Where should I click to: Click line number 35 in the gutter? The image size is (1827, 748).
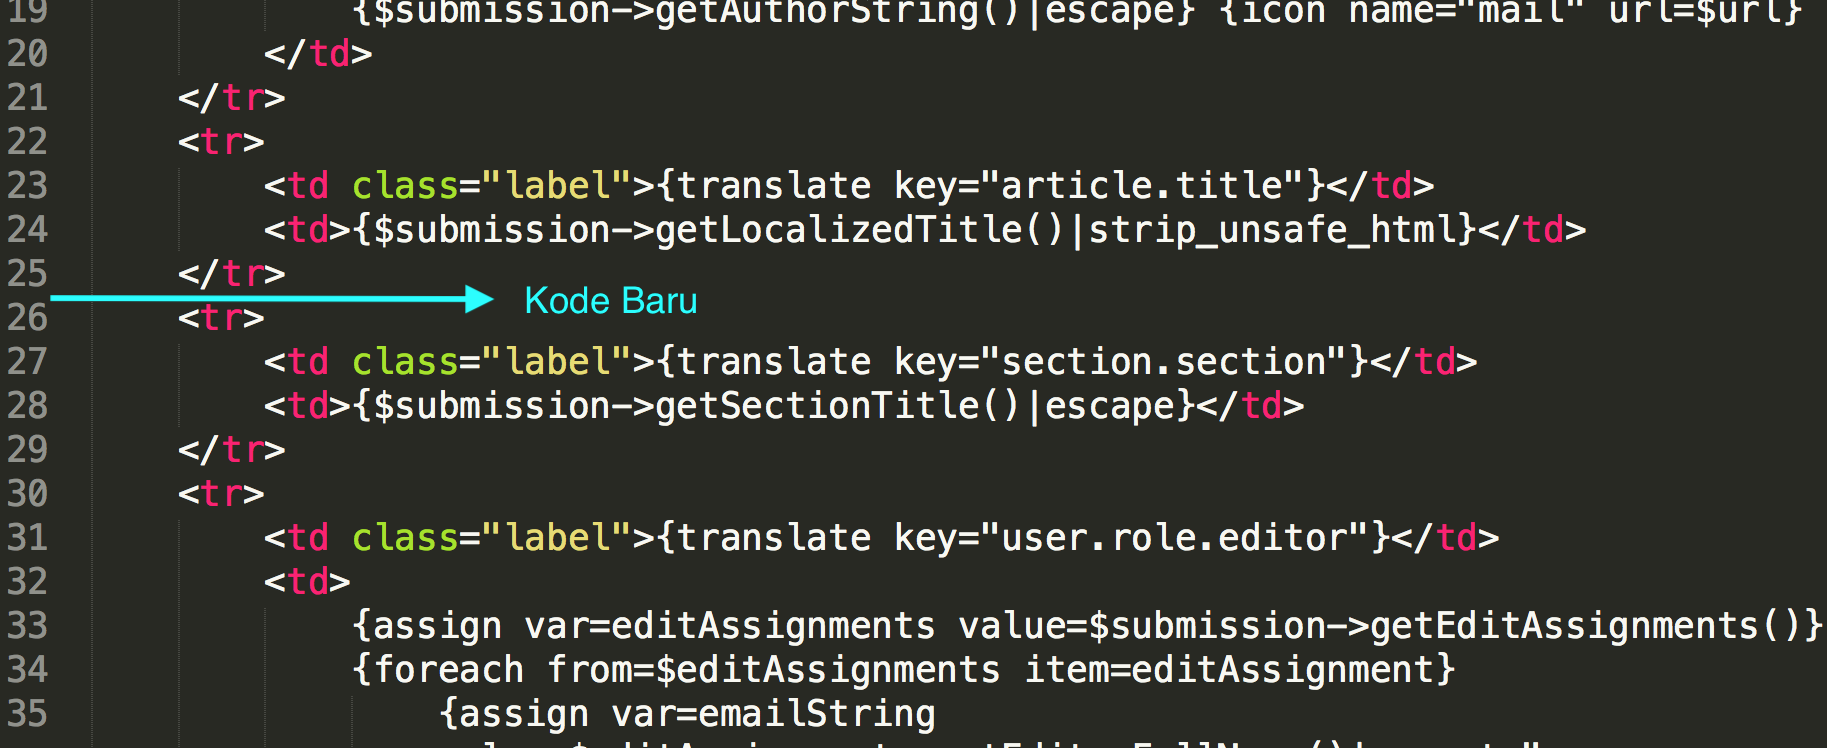tap(27, 714)
